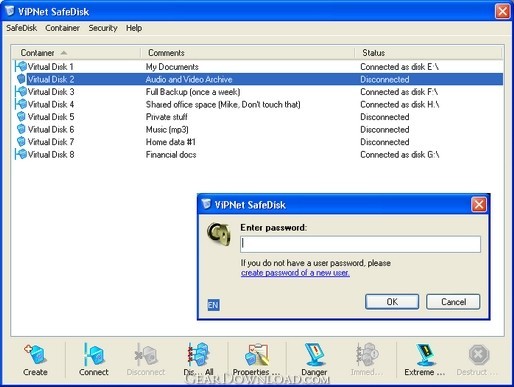Open the Security menu
This screenshot has width=514, height=387.
click(x=103, y=28)
